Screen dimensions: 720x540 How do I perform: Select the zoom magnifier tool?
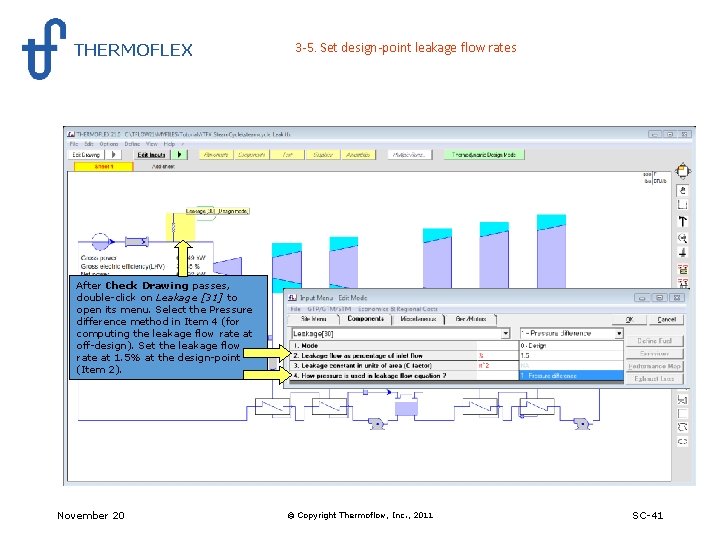click(682, 238)
